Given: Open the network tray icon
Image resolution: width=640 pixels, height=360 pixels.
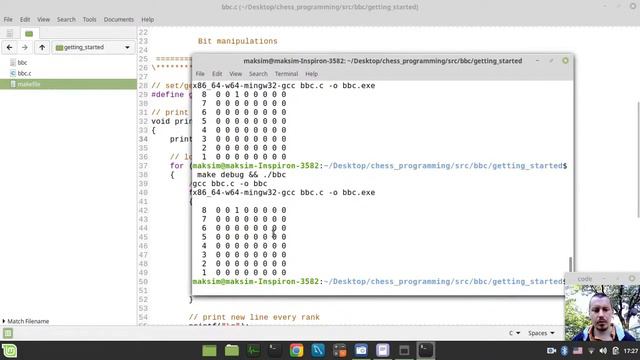Looking at the screenshot, I should point(591,351).
